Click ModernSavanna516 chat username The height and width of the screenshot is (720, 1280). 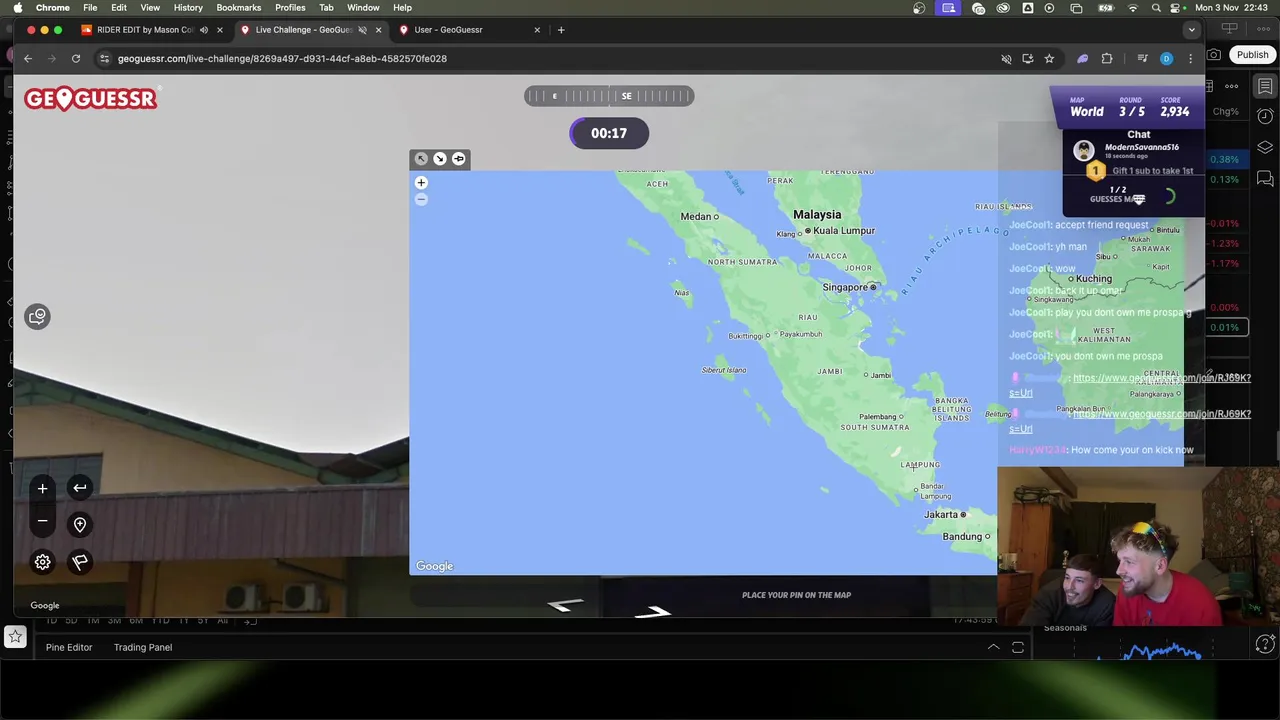tap(1141, 147)
